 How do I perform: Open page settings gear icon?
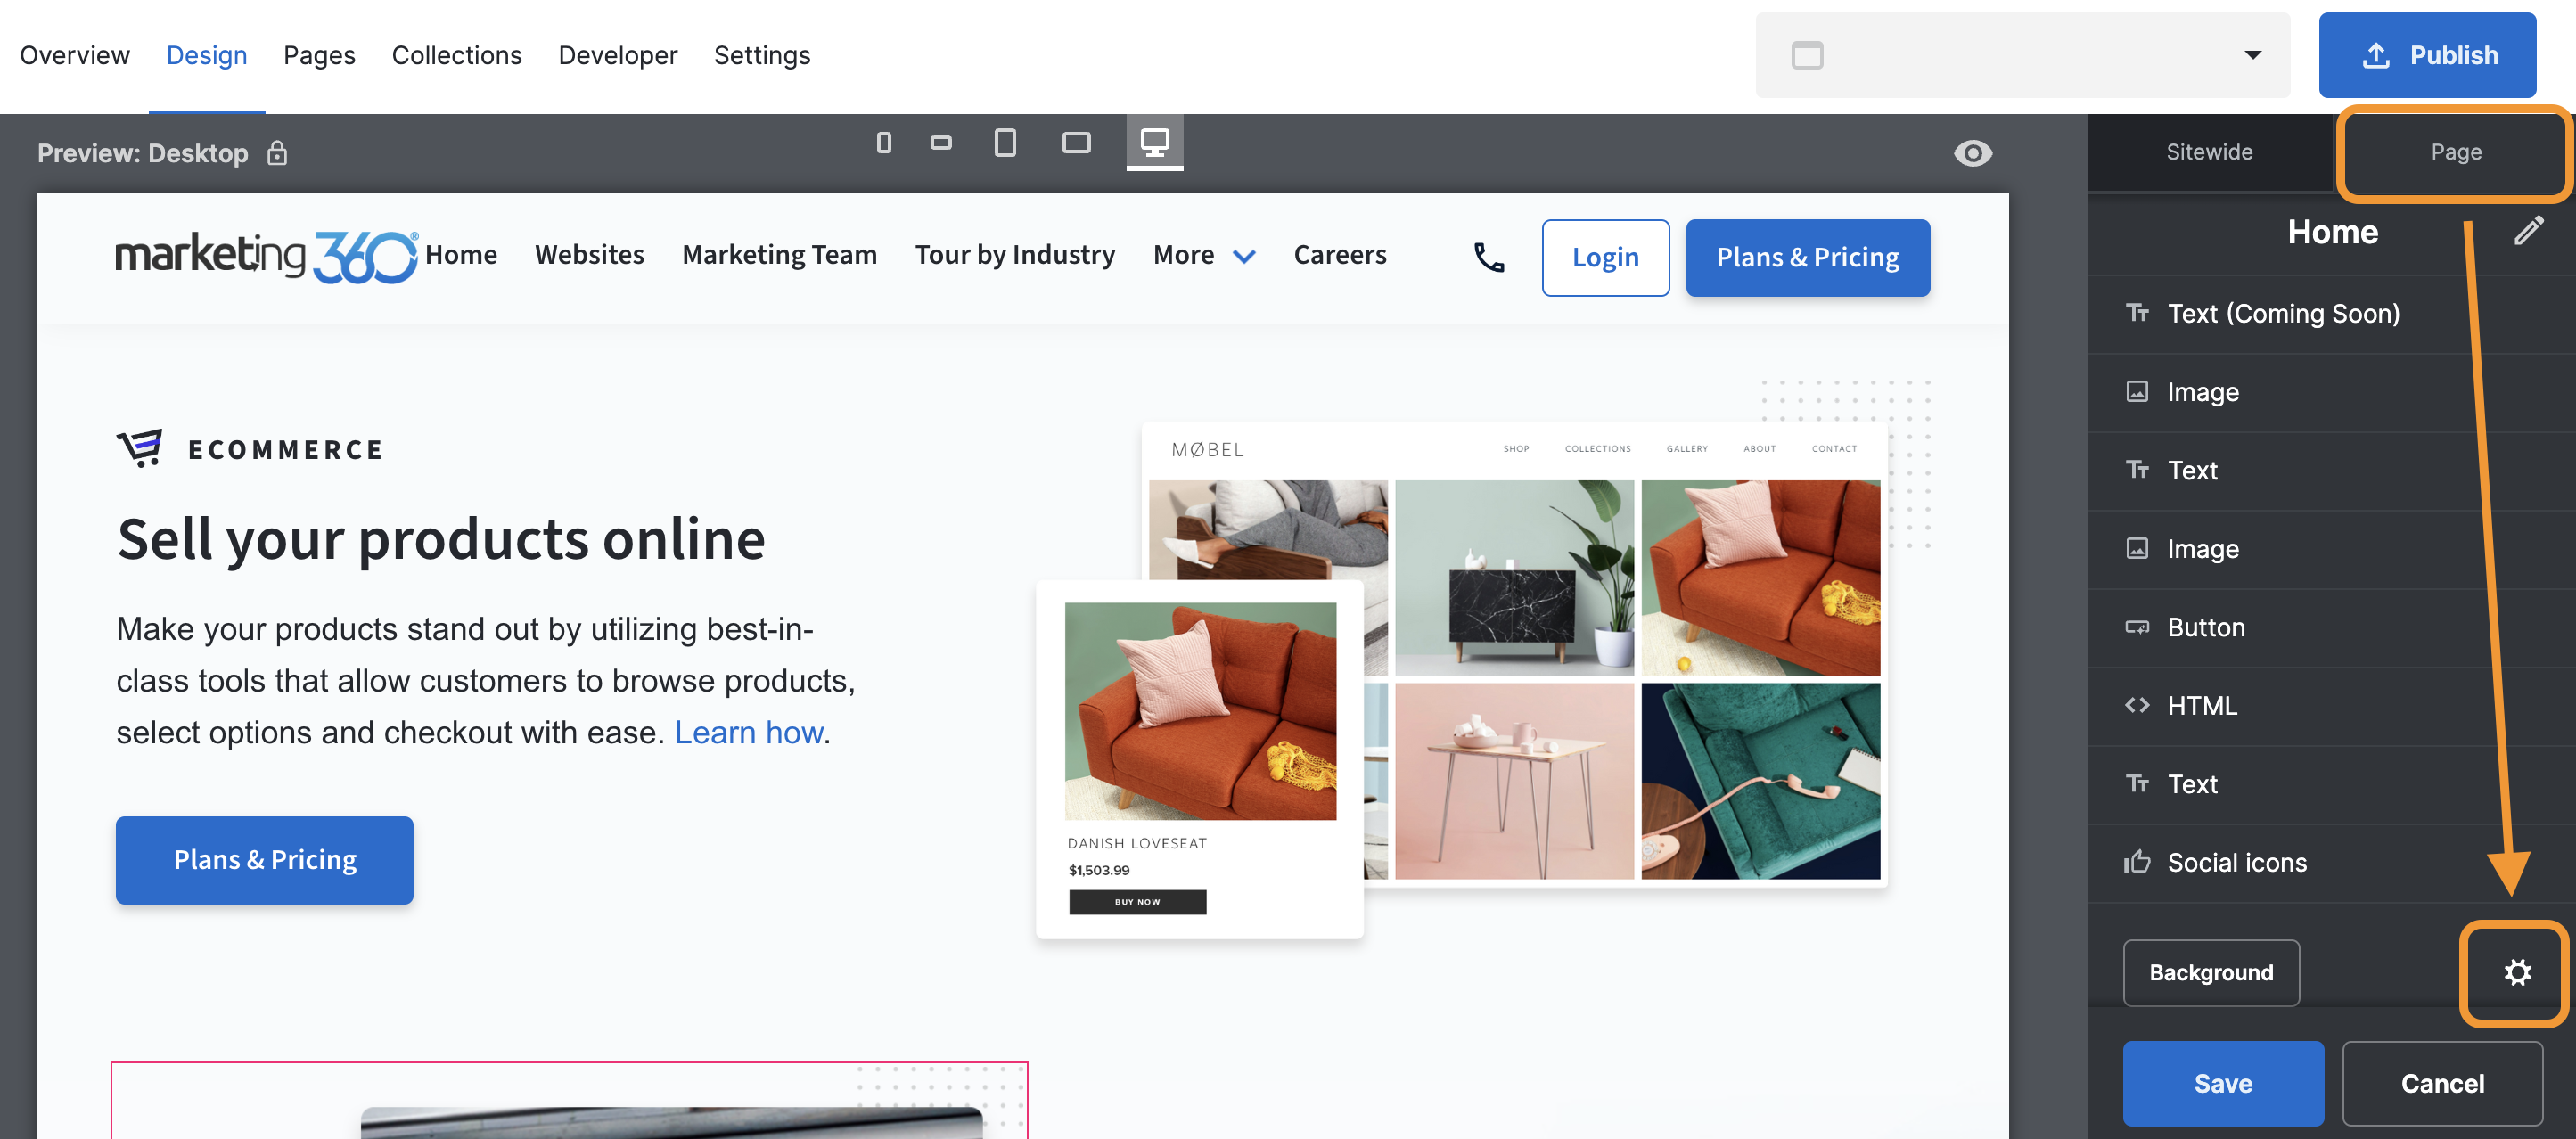pyautogui.click(x=2516, y=972)
